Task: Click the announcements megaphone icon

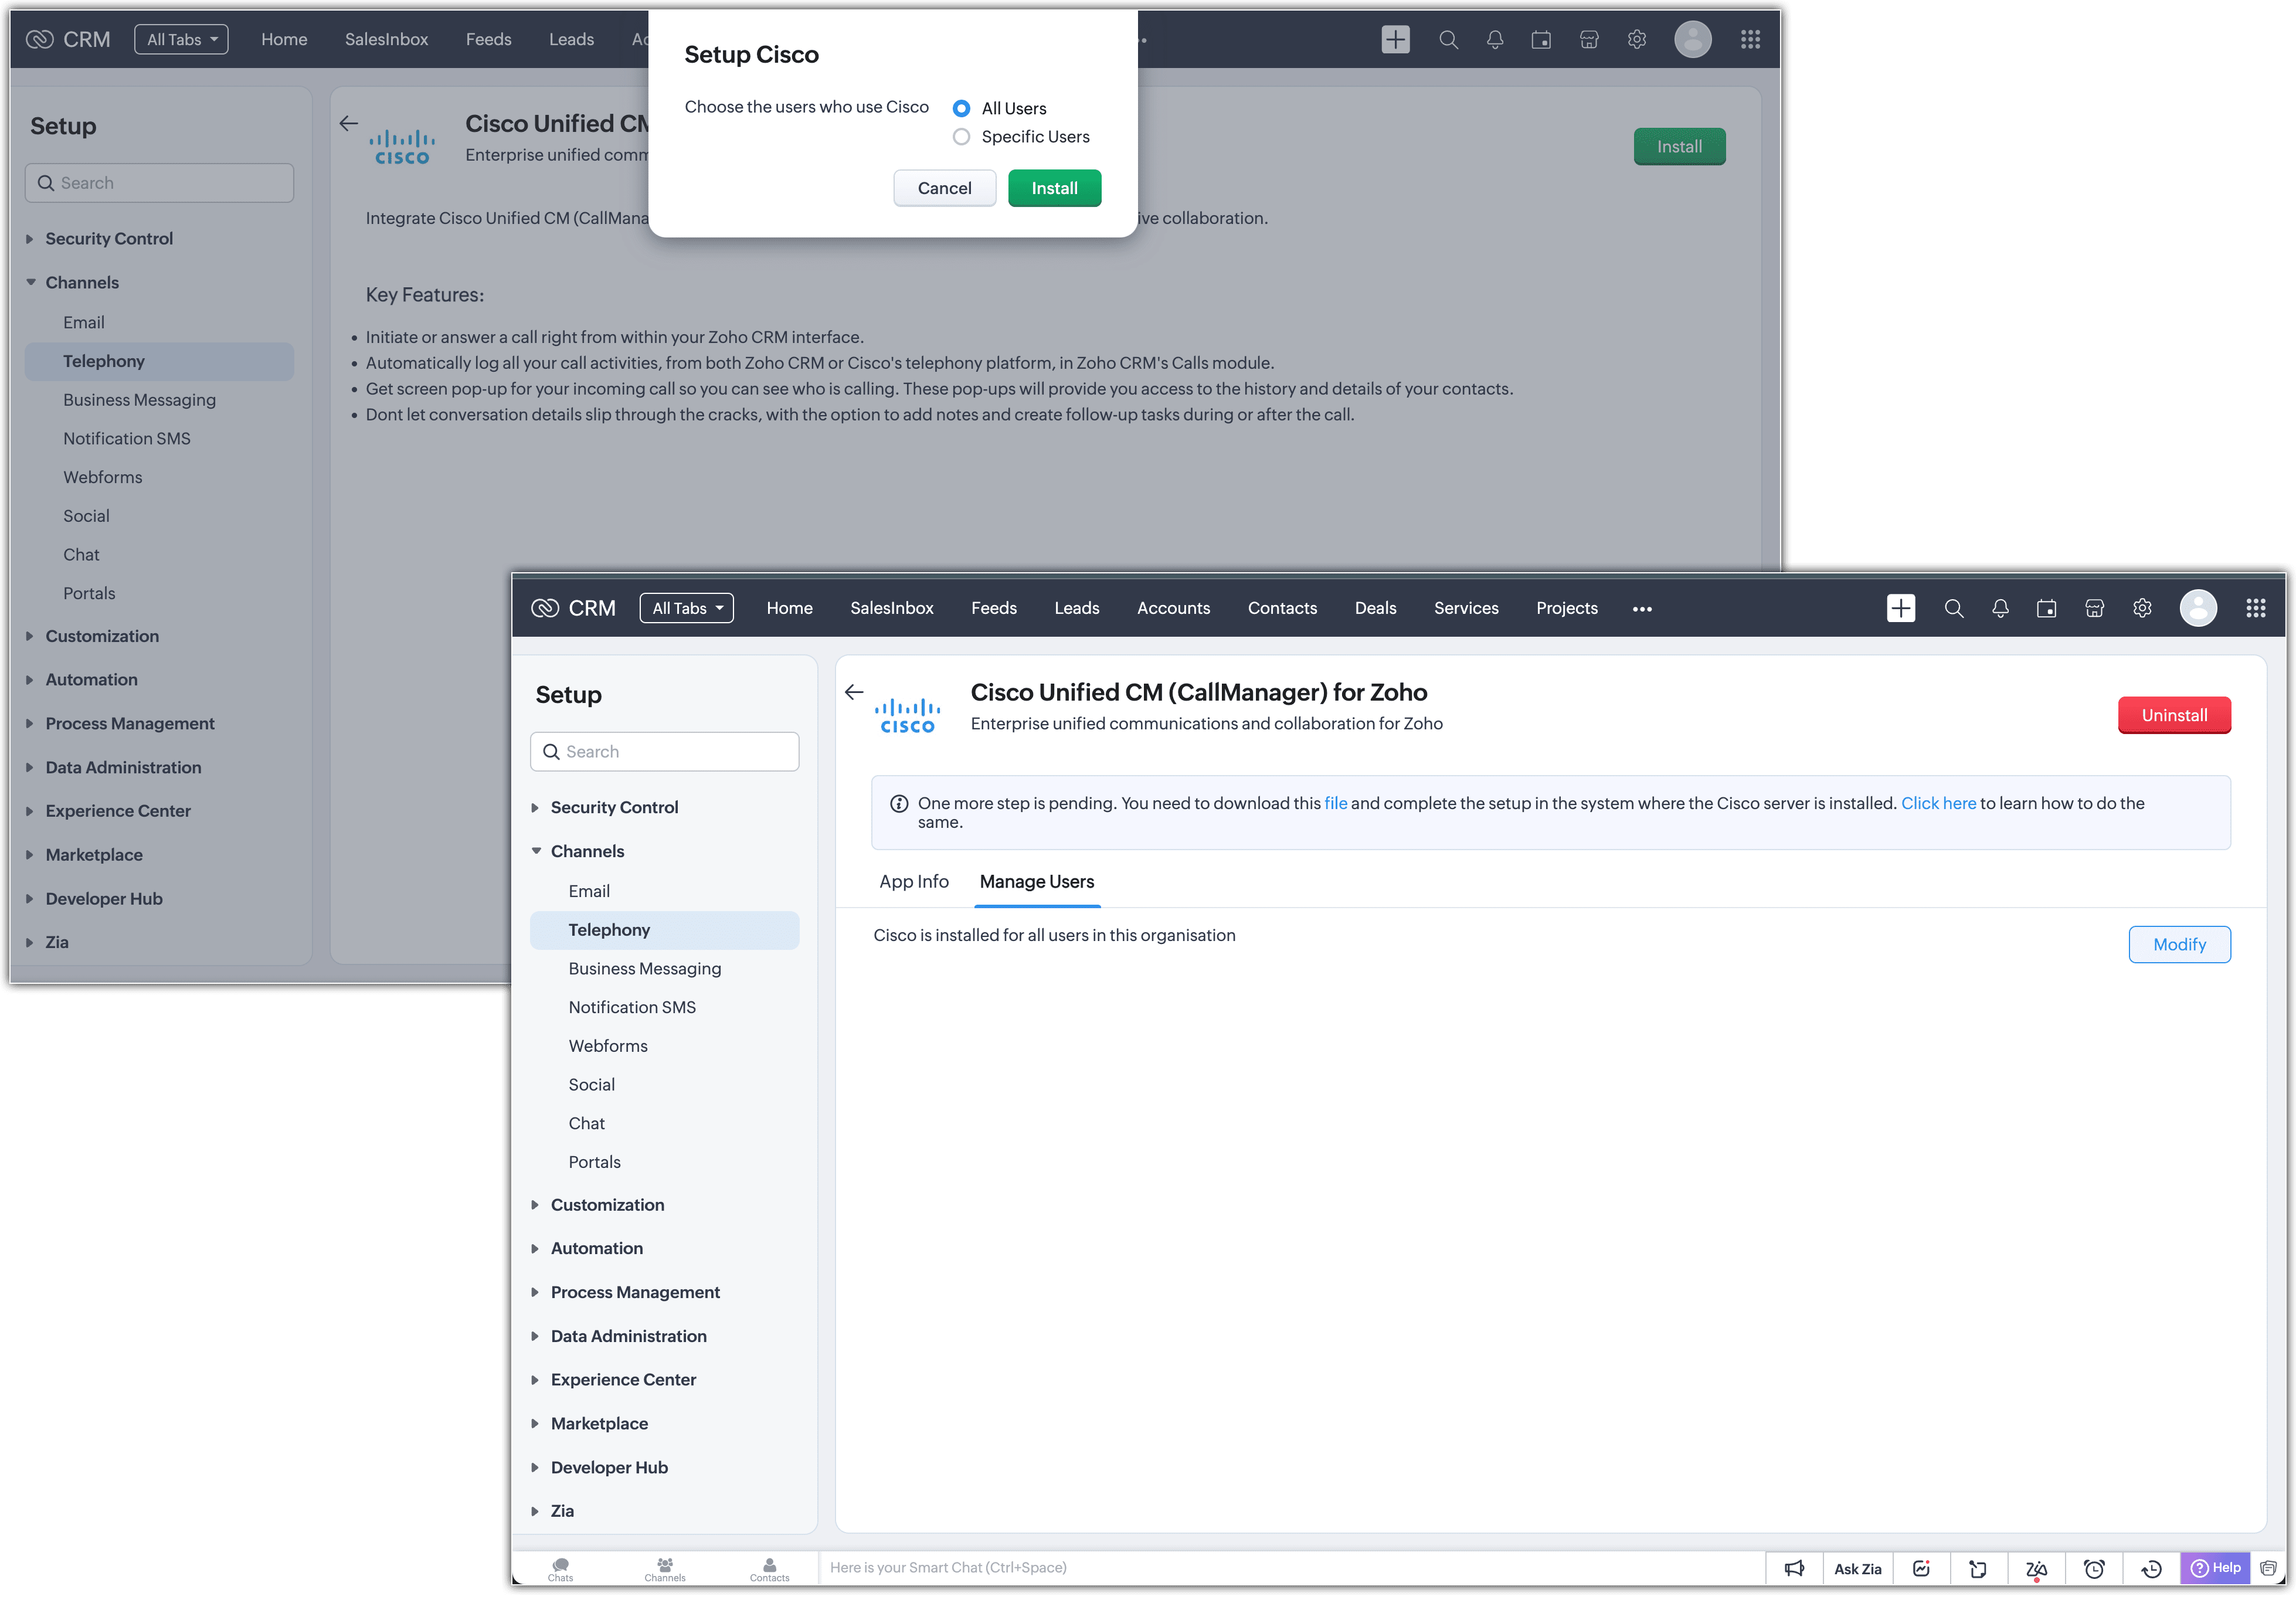Action: point(1794,1568)
